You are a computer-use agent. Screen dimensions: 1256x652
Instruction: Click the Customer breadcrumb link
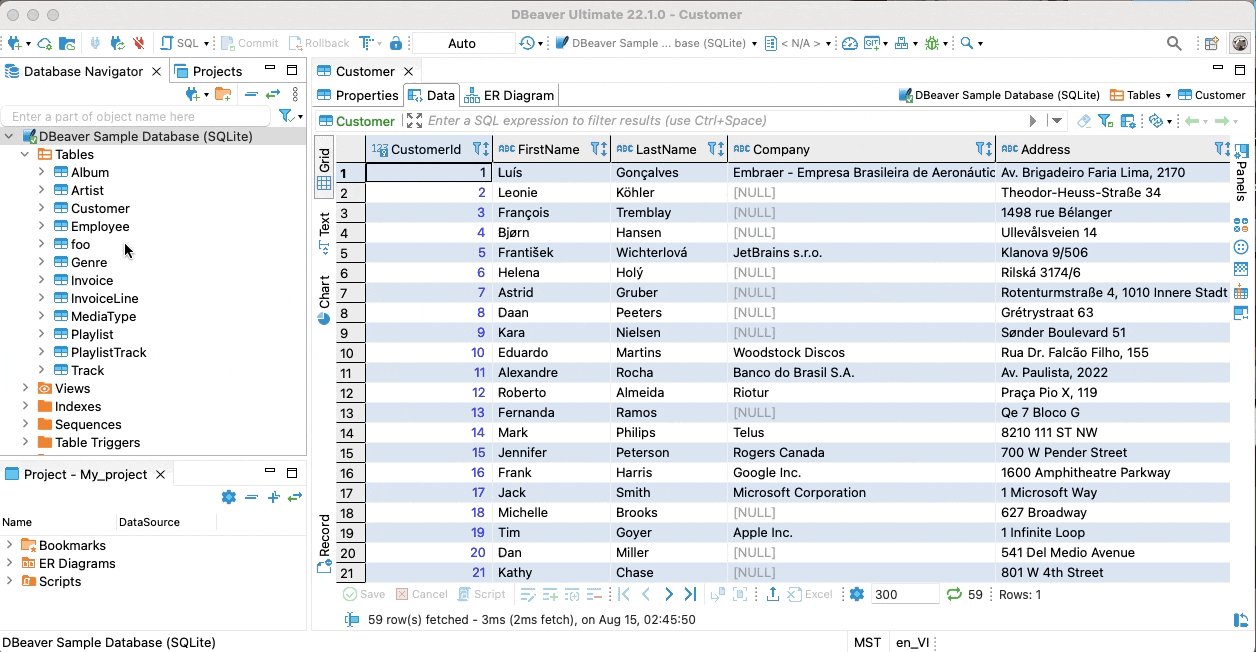coord(1212,95)
